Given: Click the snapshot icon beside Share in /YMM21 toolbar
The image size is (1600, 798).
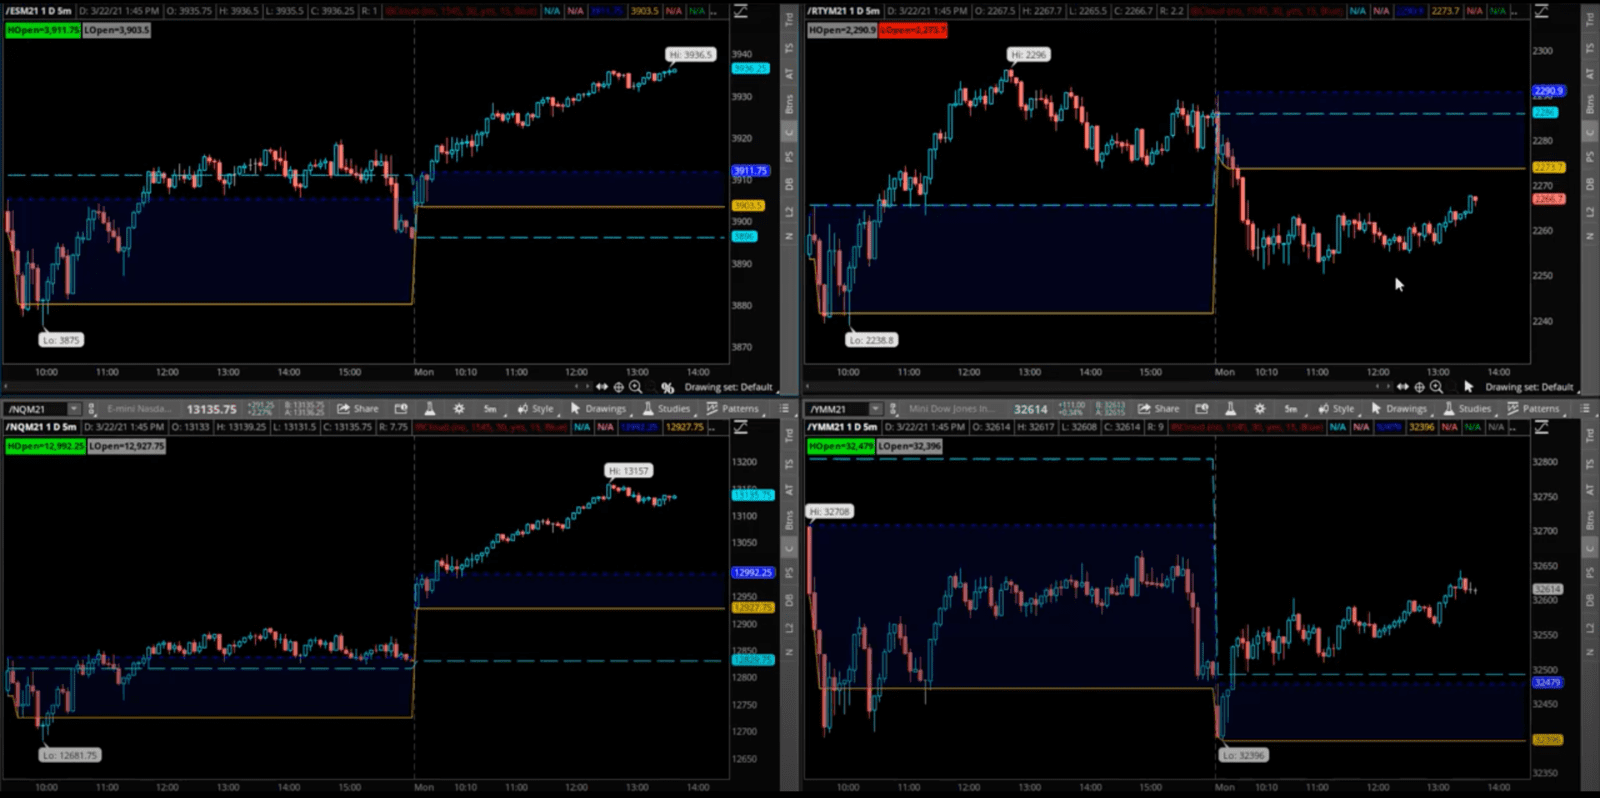Looking at the screenshot, I should [1202, 409].
